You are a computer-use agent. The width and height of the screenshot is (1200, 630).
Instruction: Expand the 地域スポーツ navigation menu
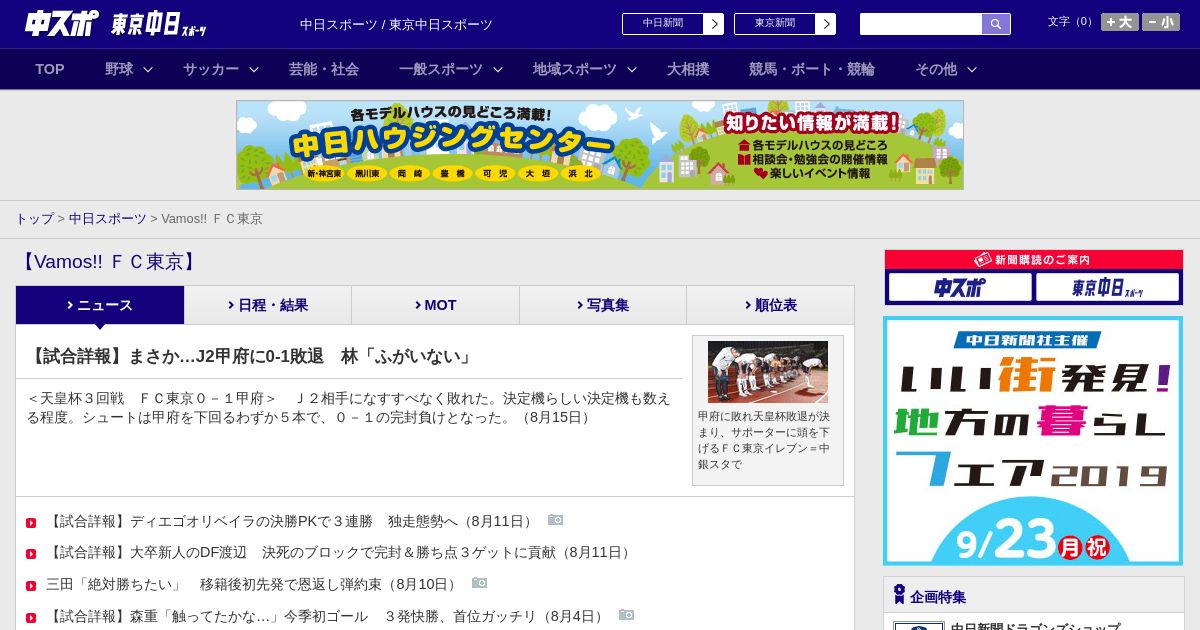pyautogui.click(x=584, y=69)
